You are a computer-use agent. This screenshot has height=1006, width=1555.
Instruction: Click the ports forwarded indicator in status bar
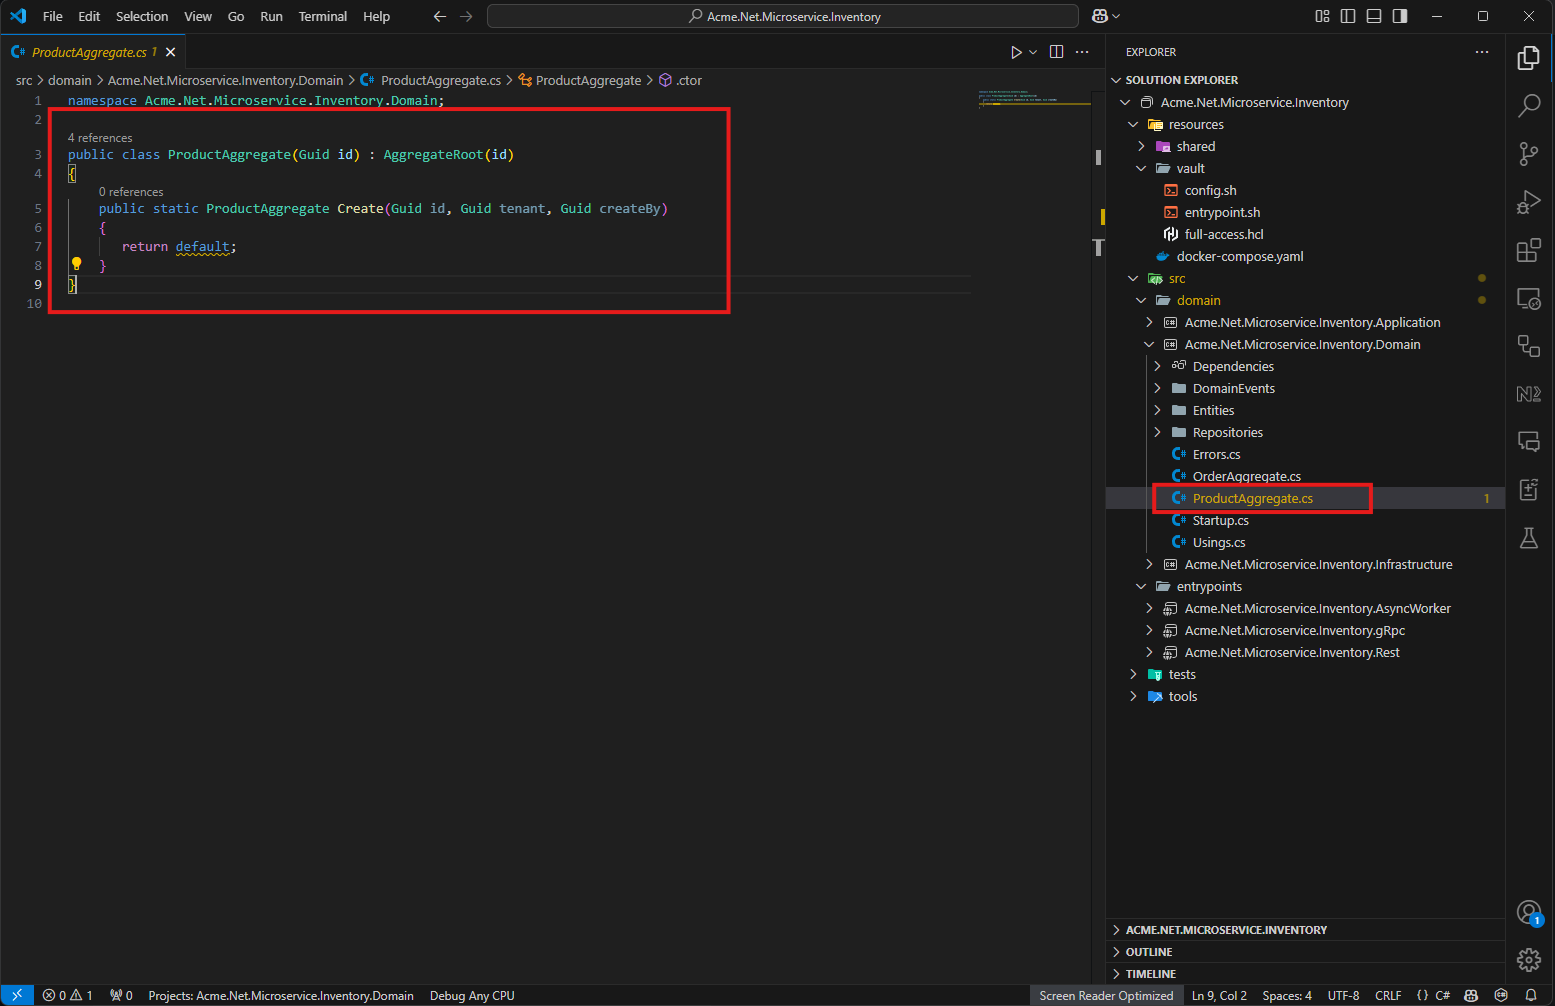[x=121, y=995]
